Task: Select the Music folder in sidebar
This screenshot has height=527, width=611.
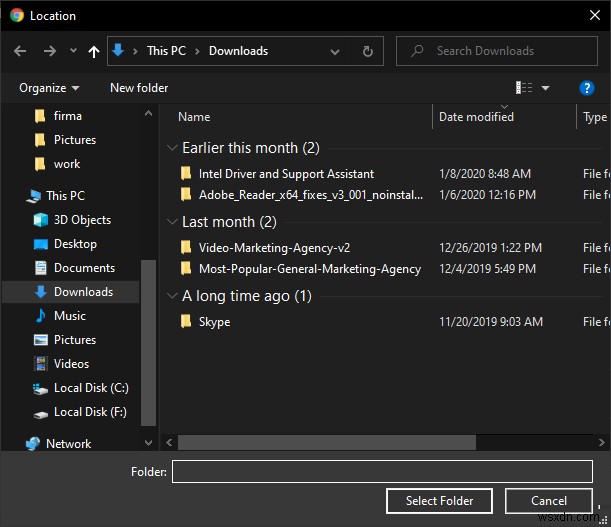Action: coord(69,316)
